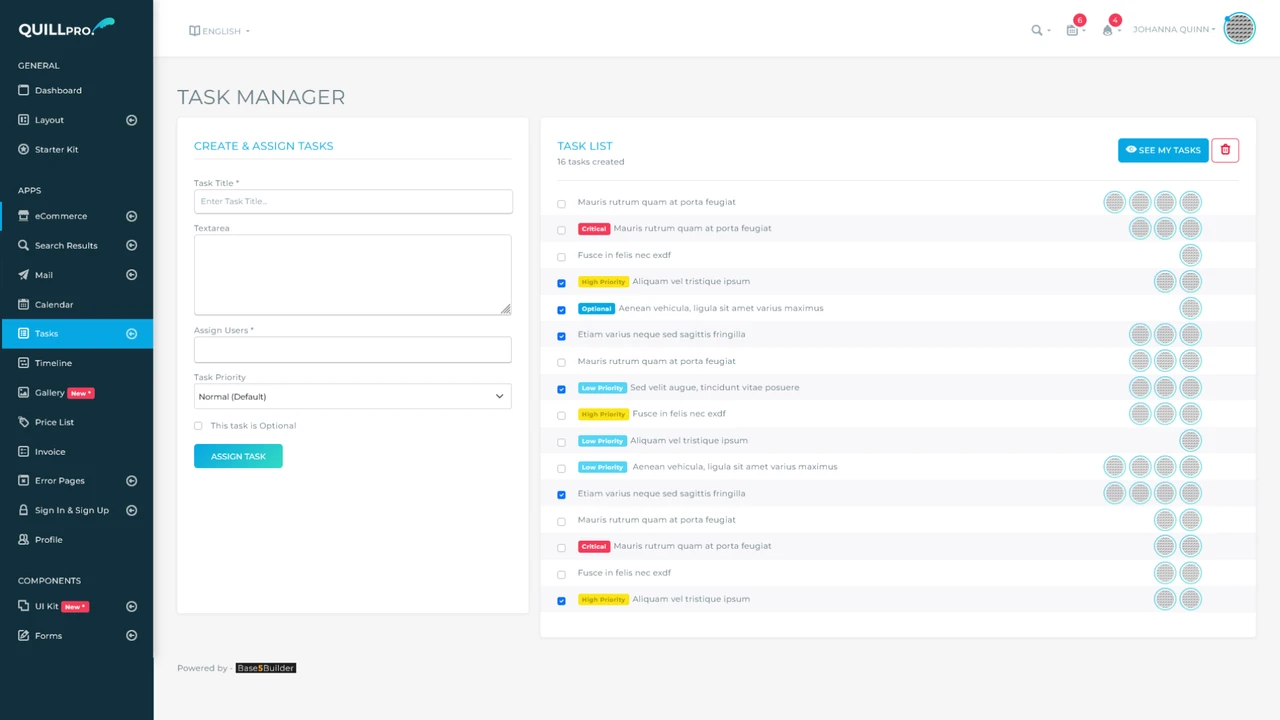The height and width of the screenshot is (720, 1280).
Task: Expand the Error Pages submenu arrow
Action: (131, 481)
